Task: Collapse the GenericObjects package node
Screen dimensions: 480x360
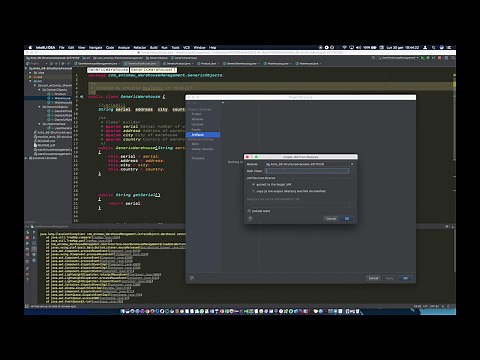Action: [39, 107]
